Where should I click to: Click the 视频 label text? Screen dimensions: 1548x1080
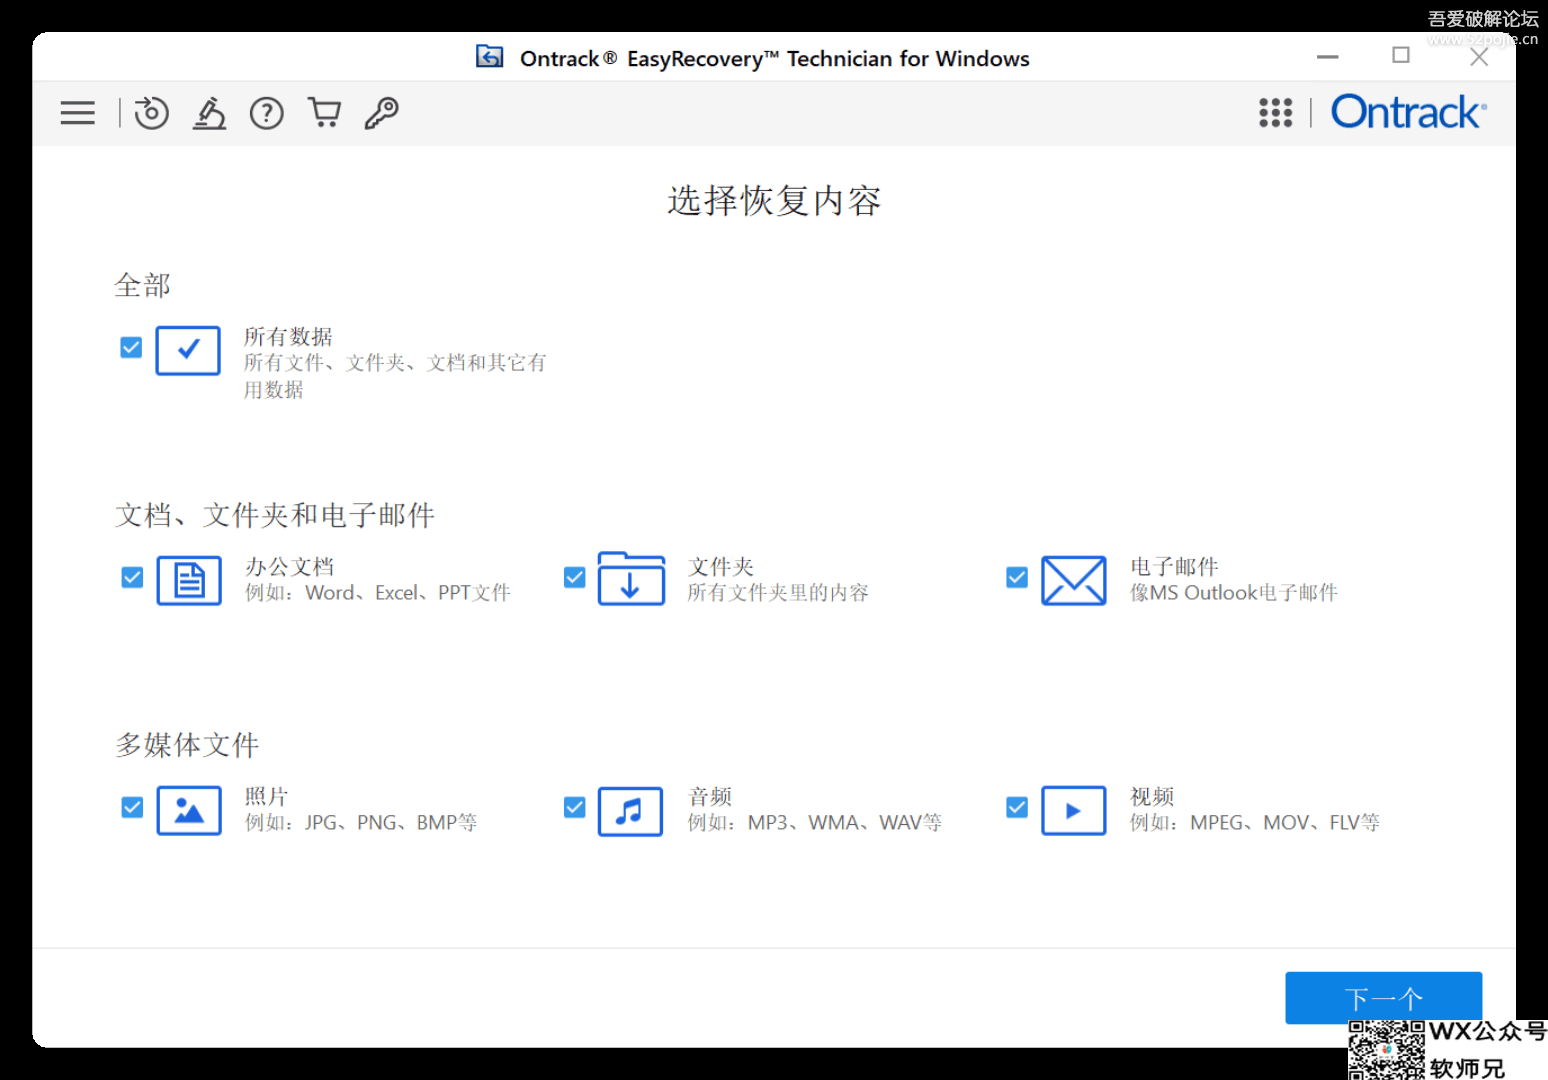(1152, 797)
